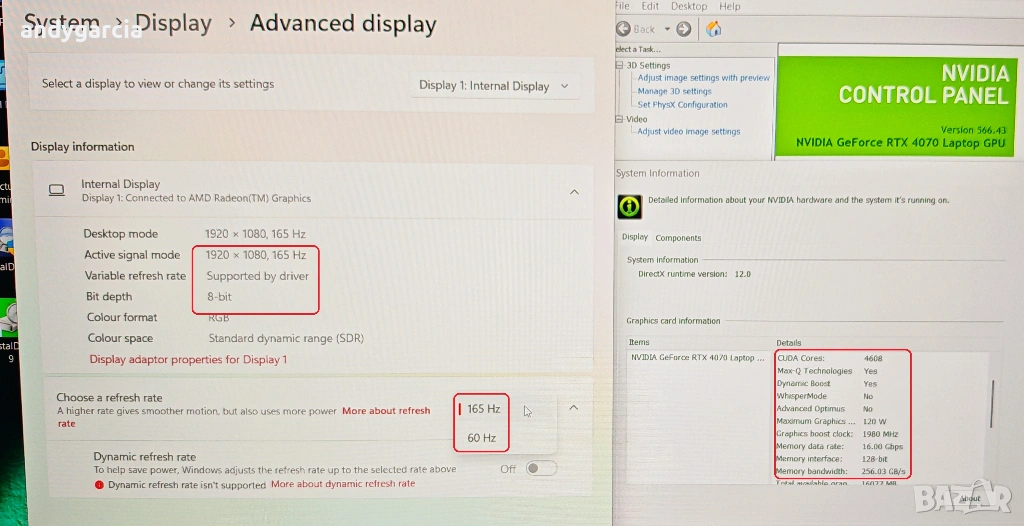Image resolution: width=1024 pixels, height=526 pixels.
Task: Open Adjust image settings with preview
Action: tap(703, 78)
